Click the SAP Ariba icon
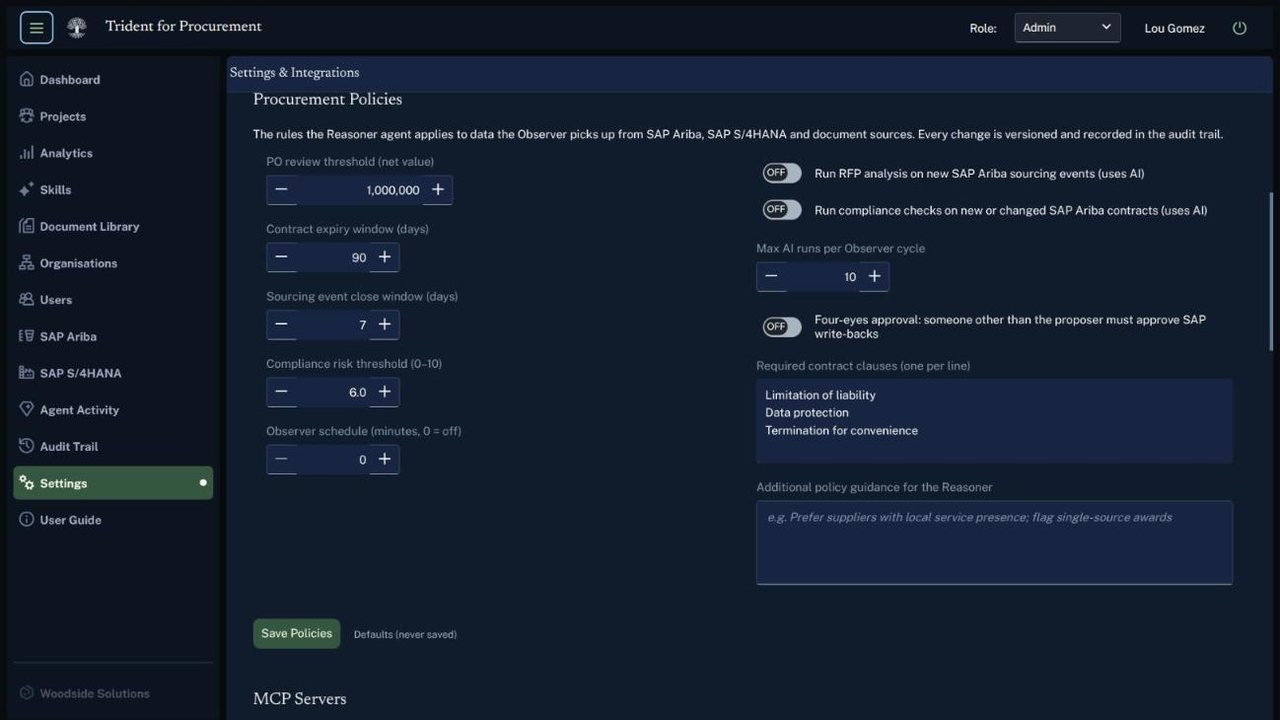The image size is (1280, 720). [27, 336]
